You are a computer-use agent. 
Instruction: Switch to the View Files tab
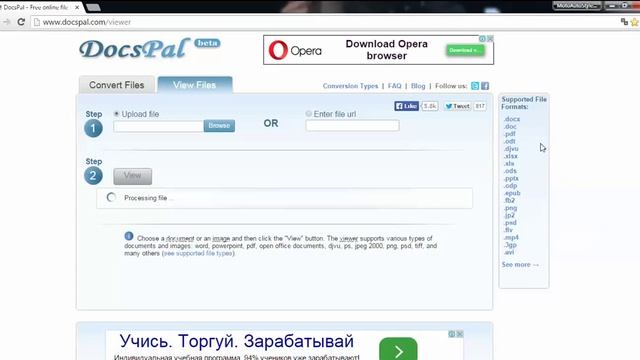tap(195, 85)
